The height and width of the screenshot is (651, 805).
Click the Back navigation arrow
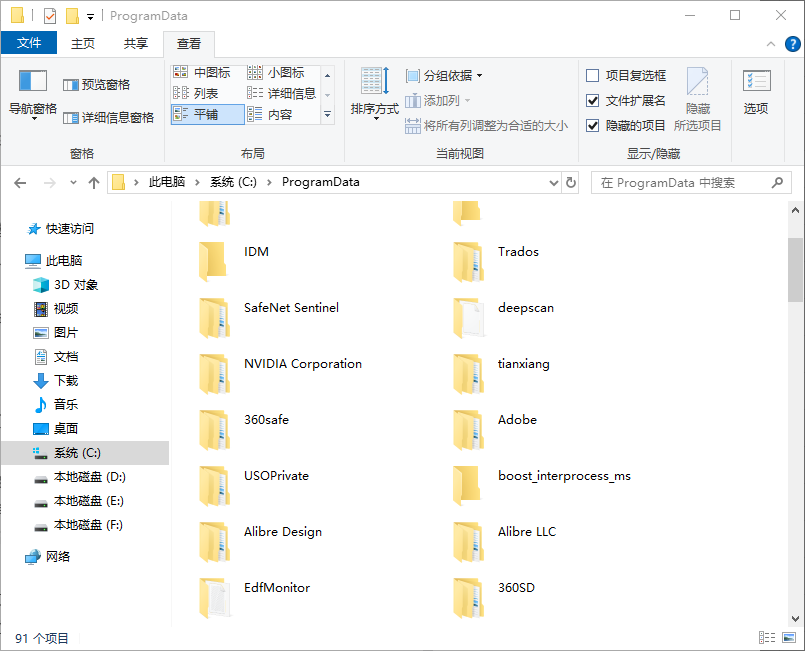[20, 183]
